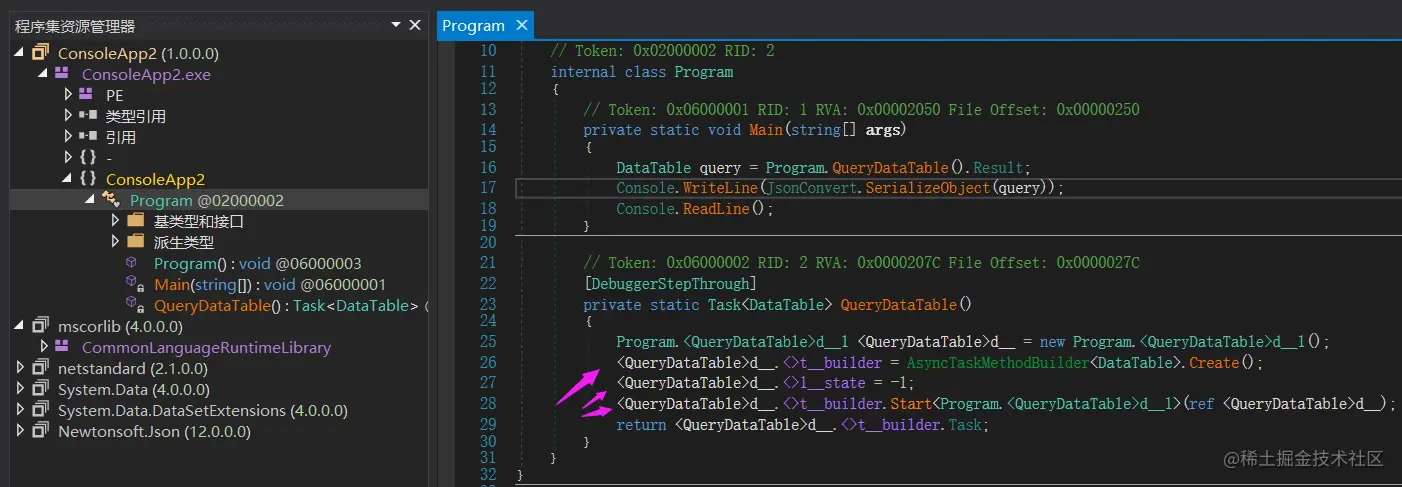1402x487 pixels.
Task: Expand the PE node
Action: pos(68,95)
